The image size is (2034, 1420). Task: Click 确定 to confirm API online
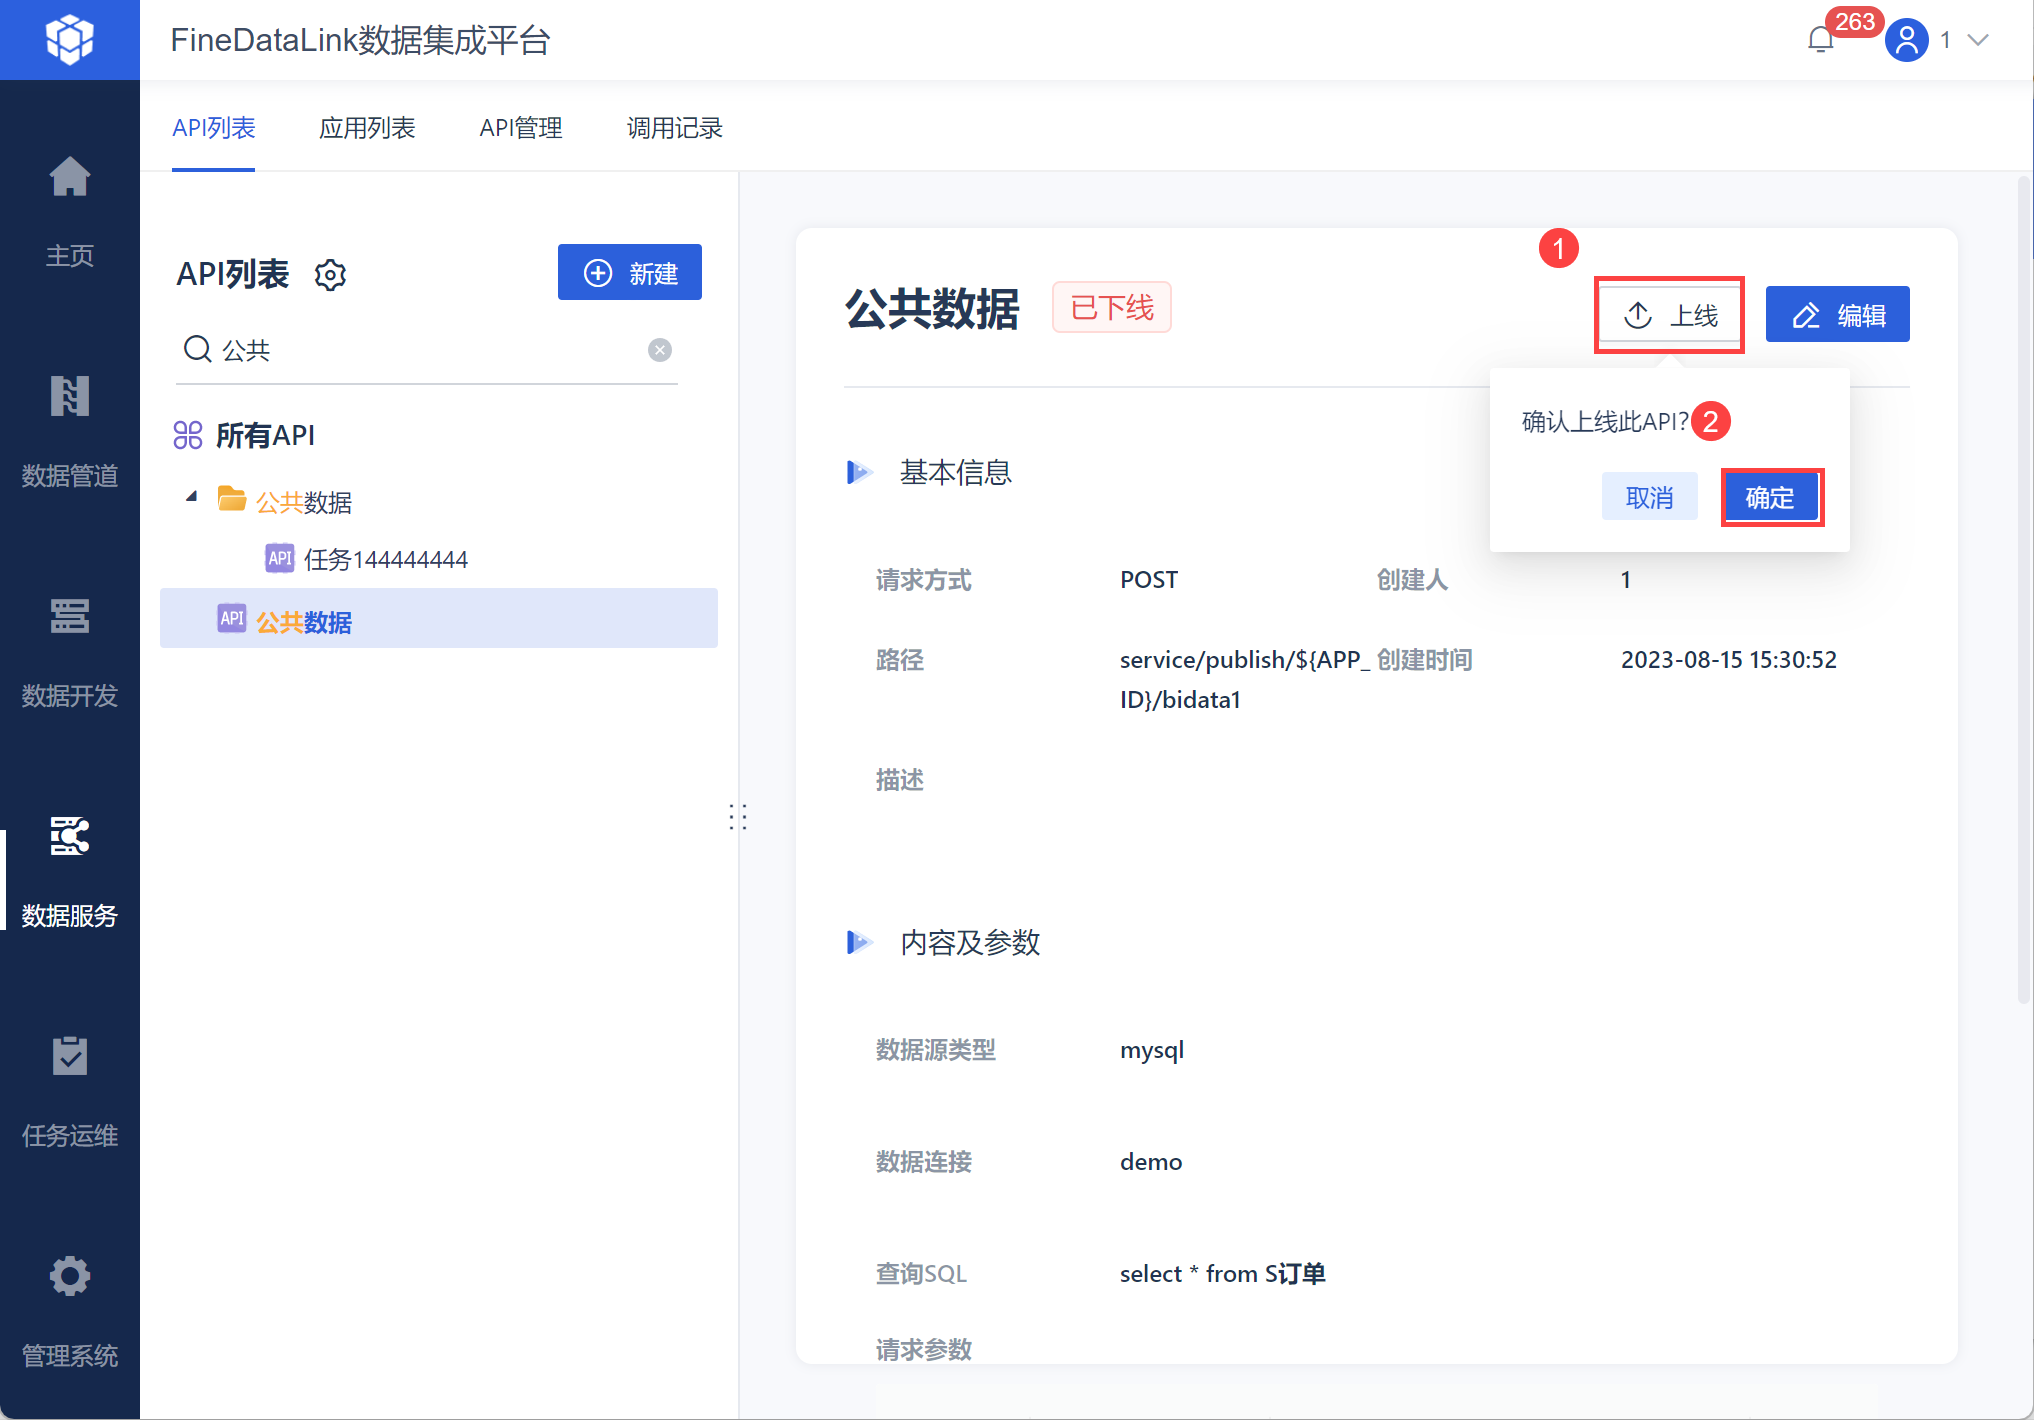click(1770, 497)
